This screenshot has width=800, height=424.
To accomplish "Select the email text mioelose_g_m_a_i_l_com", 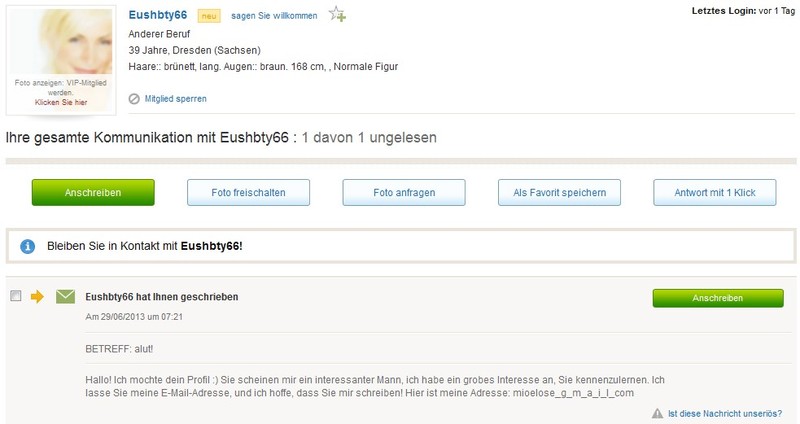I will [x=573, y=393].
